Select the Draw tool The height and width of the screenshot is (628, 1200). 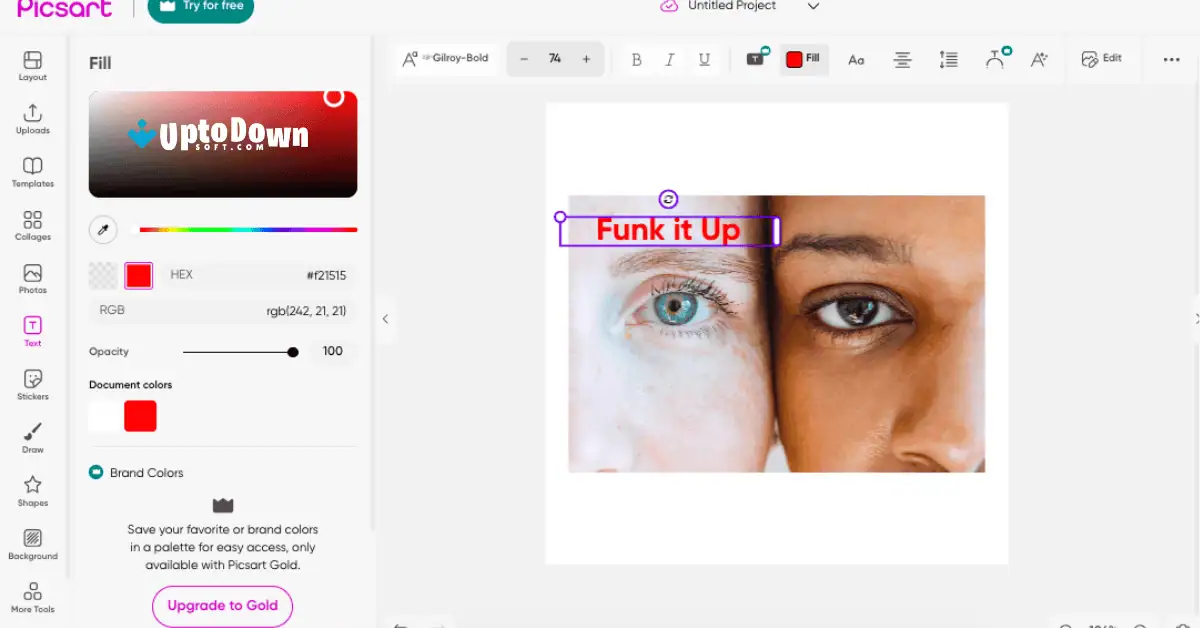coord(32,437)
